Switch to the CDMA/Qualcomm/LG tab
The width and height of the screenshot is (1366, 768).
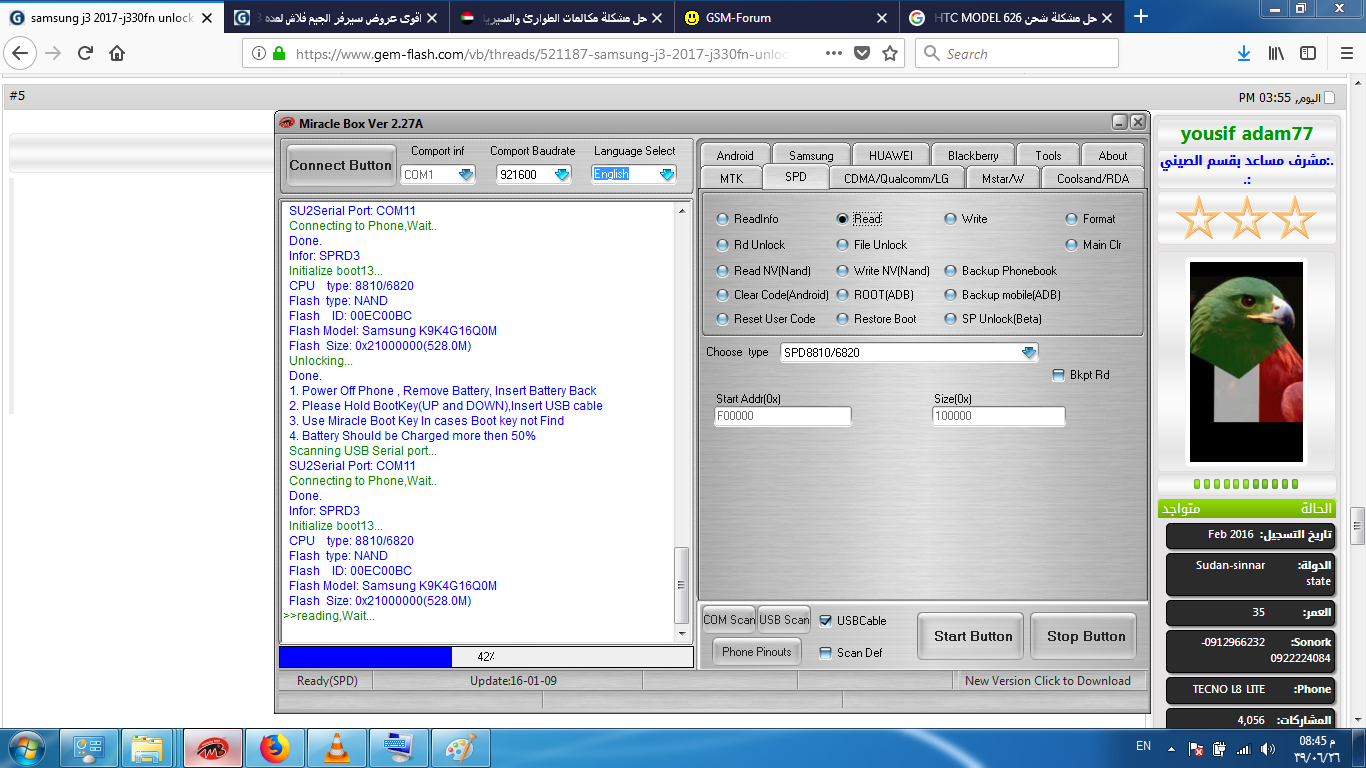tap(896, 178)
